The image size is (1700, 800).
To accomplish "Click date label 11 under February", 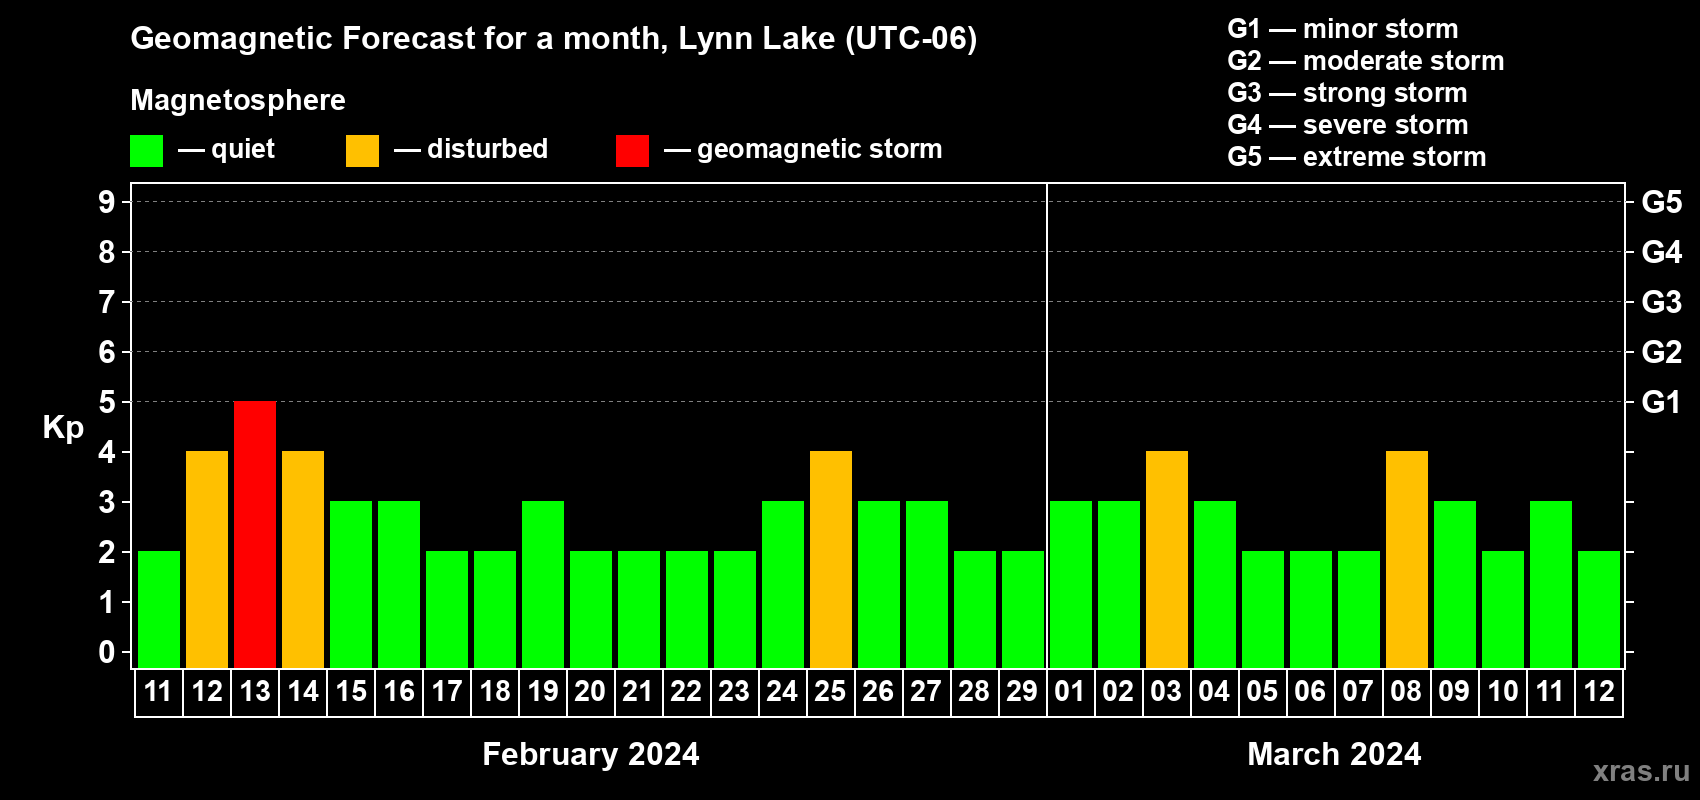I will click(x=158, y=691).
